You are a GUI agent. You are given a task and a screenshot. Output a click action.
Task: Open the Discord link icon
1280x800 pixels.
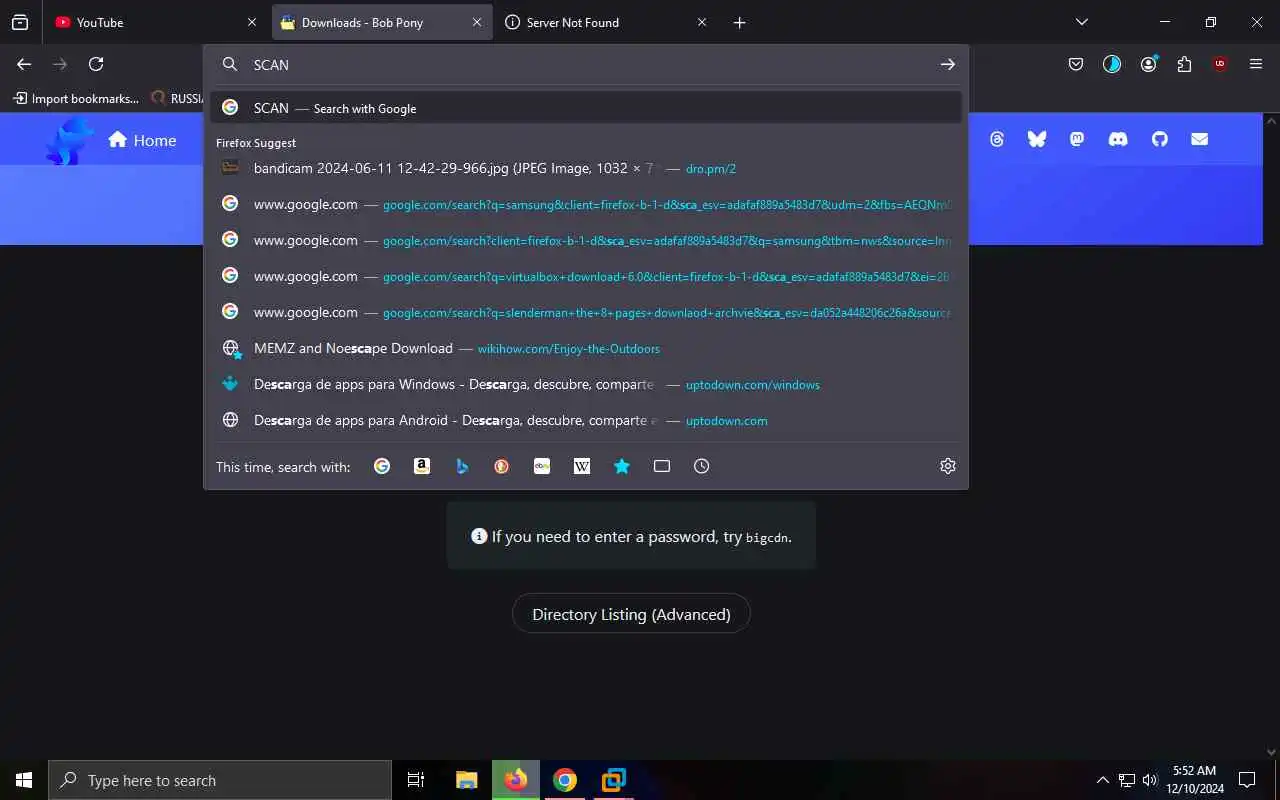pyautogui.click(x=1118, y=139)
